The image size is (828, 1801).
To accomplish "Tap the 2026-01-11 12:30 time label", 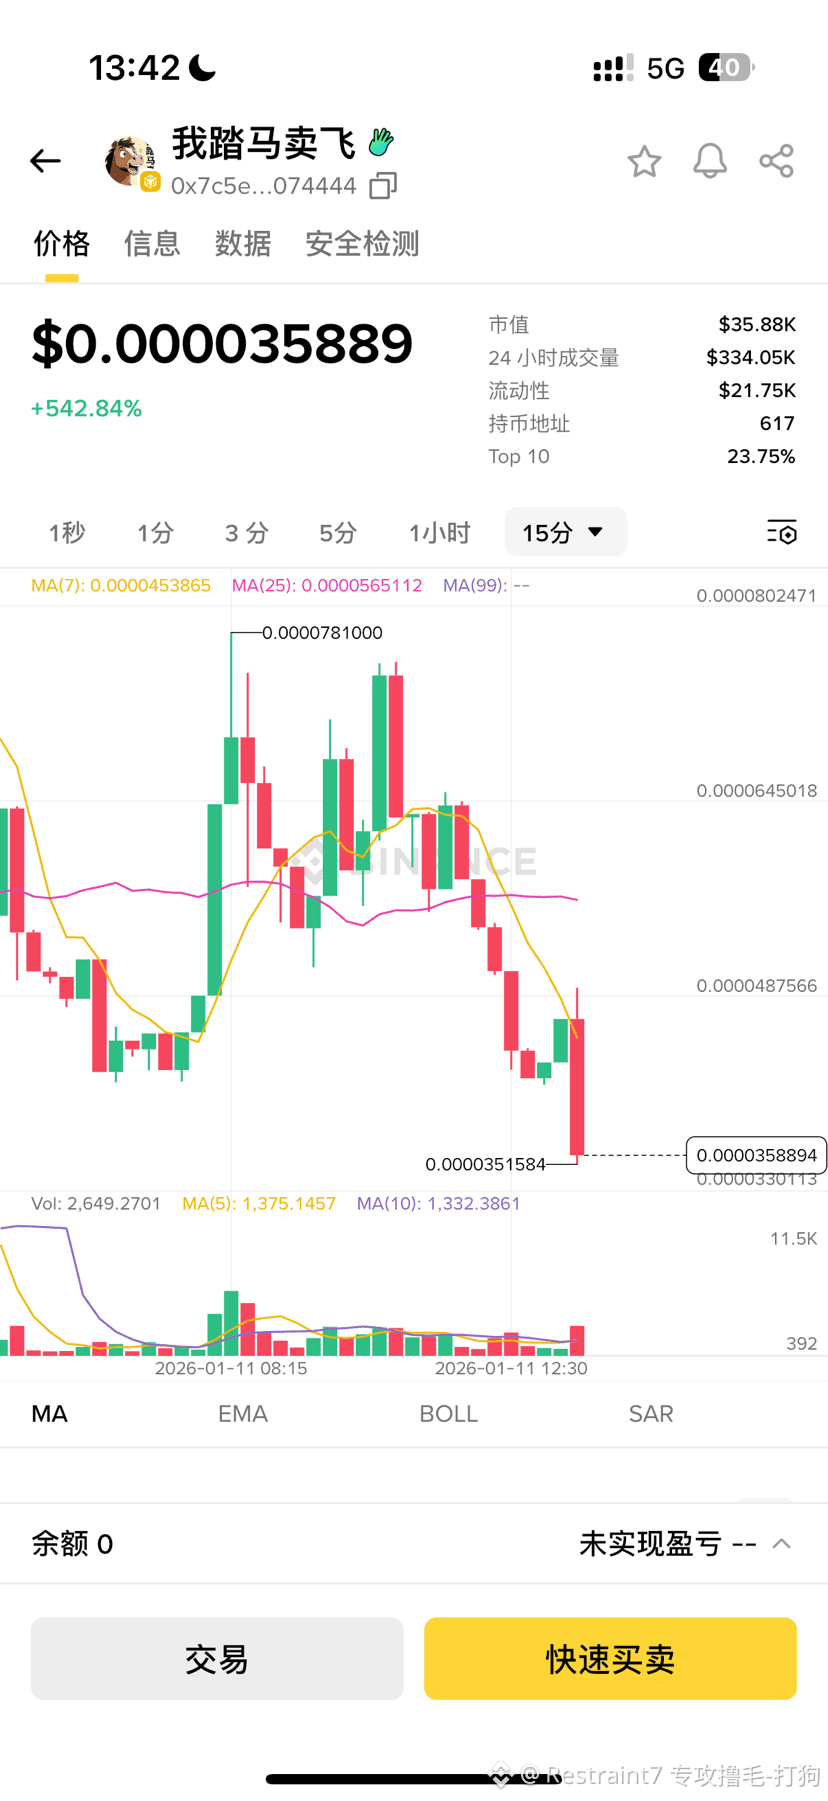I will click(511, 1368).
